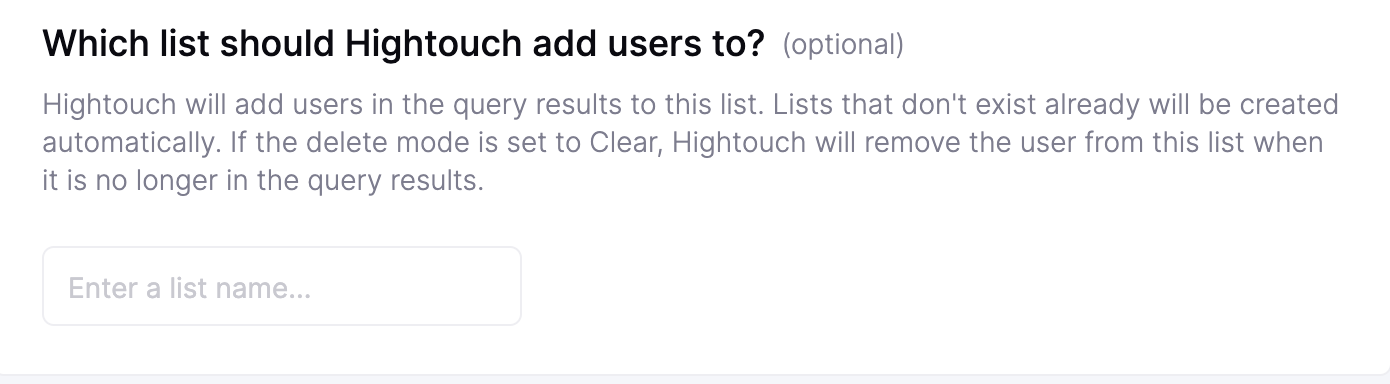
Task: Click the last description line 'it is no longer in the query results'
Action: pos(263,183)
